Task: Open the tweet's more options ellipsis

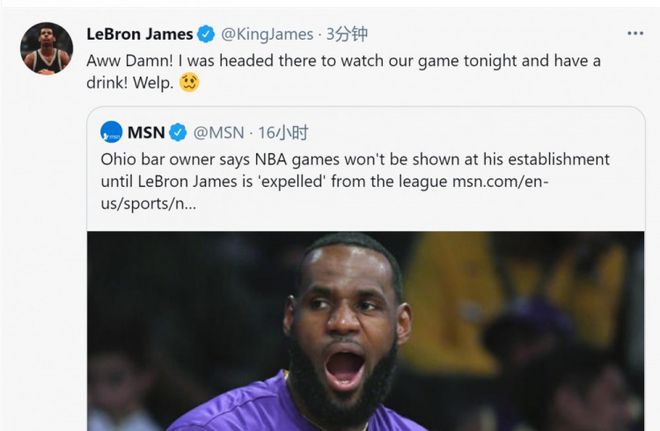Action: [635, 33]
